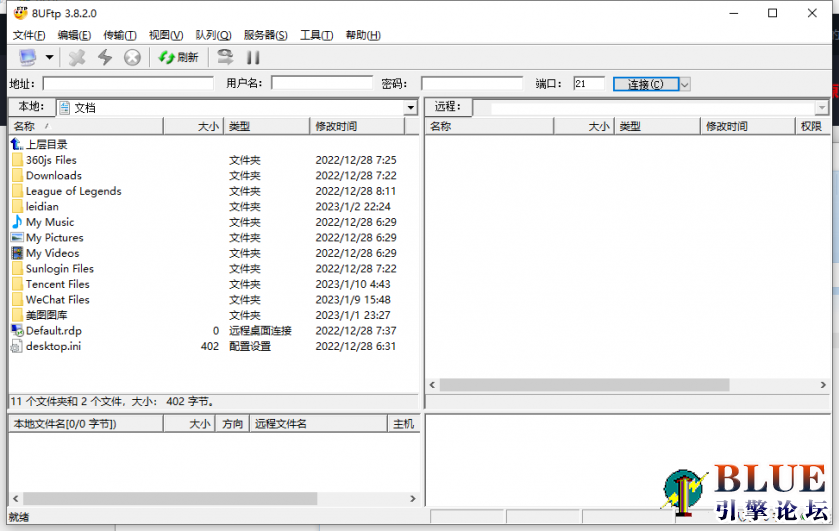The height and width of the screenshot is (531, 839).
Task: Click the disconnect X toolbar icon
Action: [77, 57]
